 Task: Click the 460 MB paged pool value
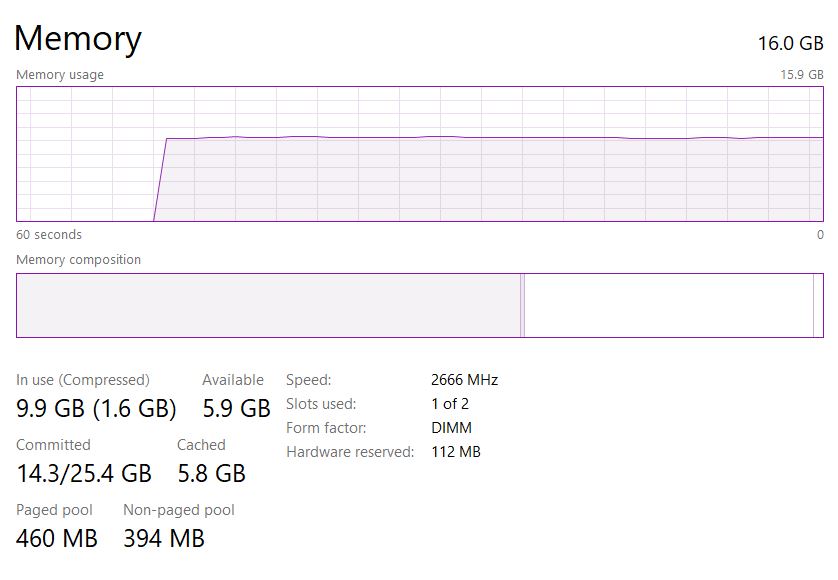pos(57,538)
